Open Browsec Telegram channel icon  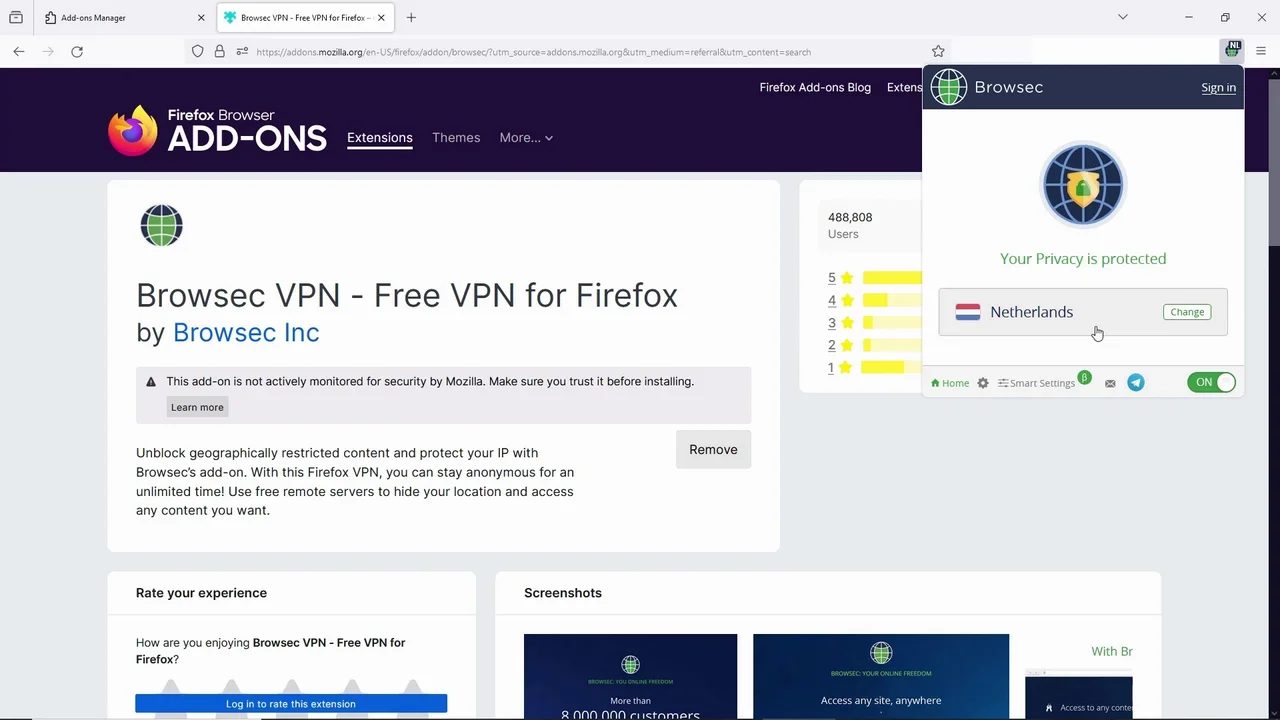pyautogui.click(x=1136, y=382)
